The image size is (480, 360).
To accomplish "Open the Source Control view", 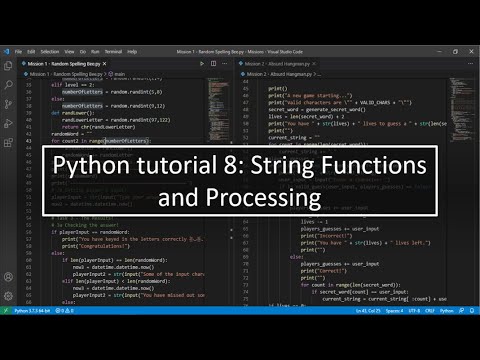I will [x=8, y=104].
